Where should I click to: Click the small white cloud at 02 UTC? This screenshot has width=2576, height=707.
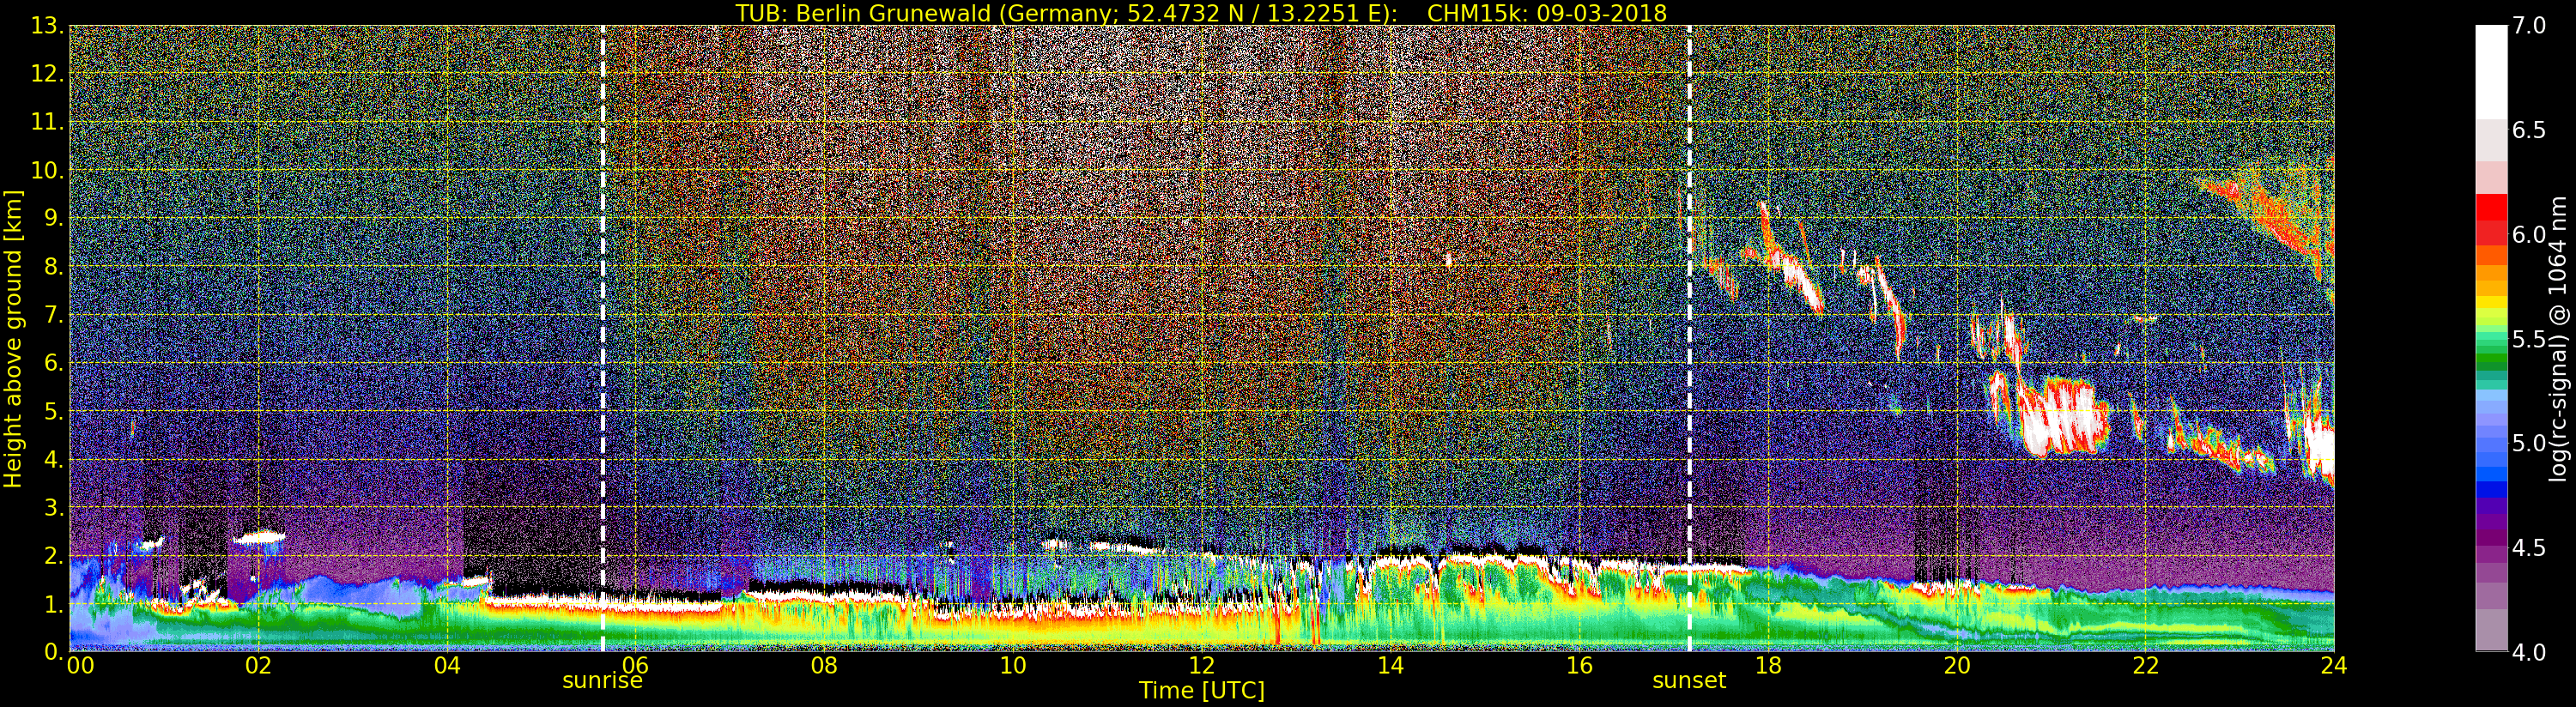click(x=259, y=538)
